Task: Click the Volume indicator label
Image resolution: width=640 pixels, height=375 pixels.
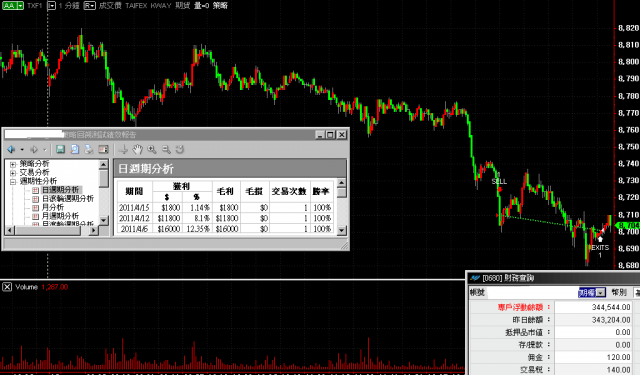Action: (27, 287)
